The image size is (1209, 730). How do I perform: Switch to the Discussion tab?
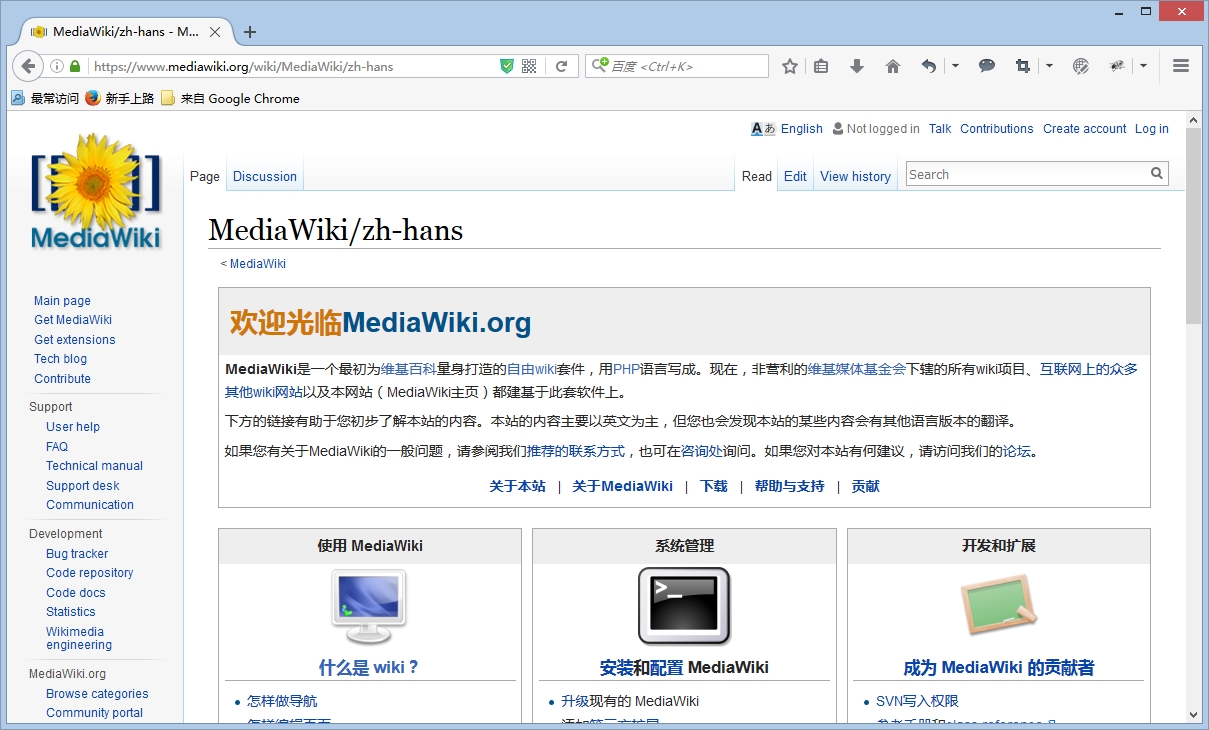[x=264, y=177]
